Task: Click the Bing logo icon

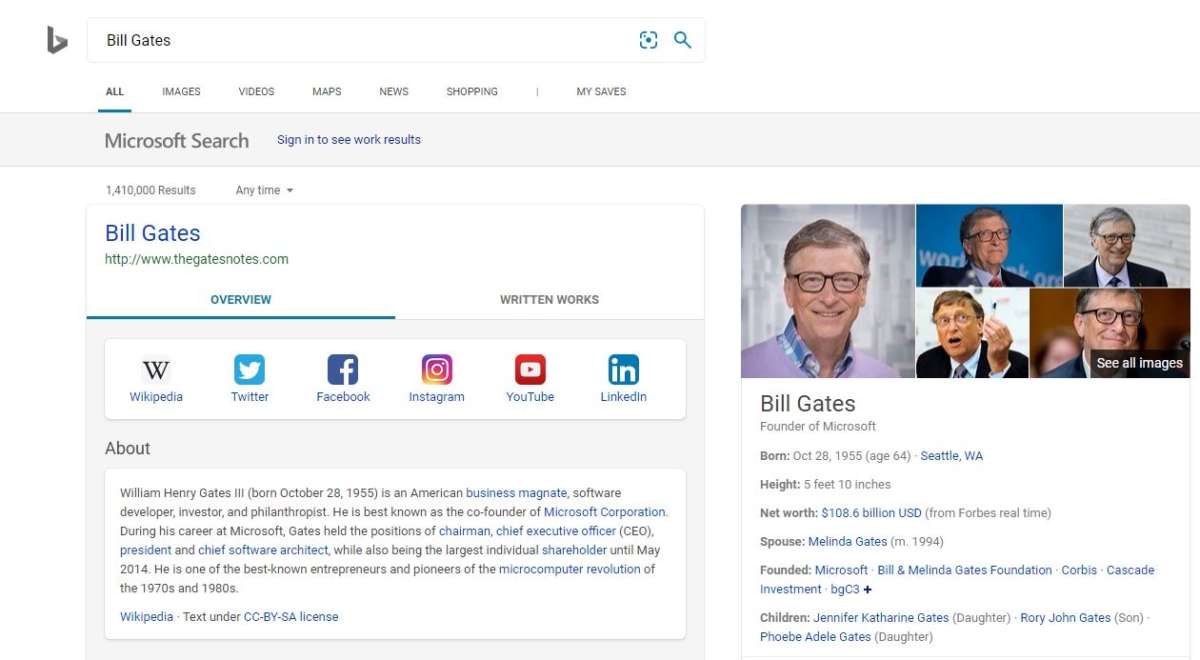Action: 57,40
